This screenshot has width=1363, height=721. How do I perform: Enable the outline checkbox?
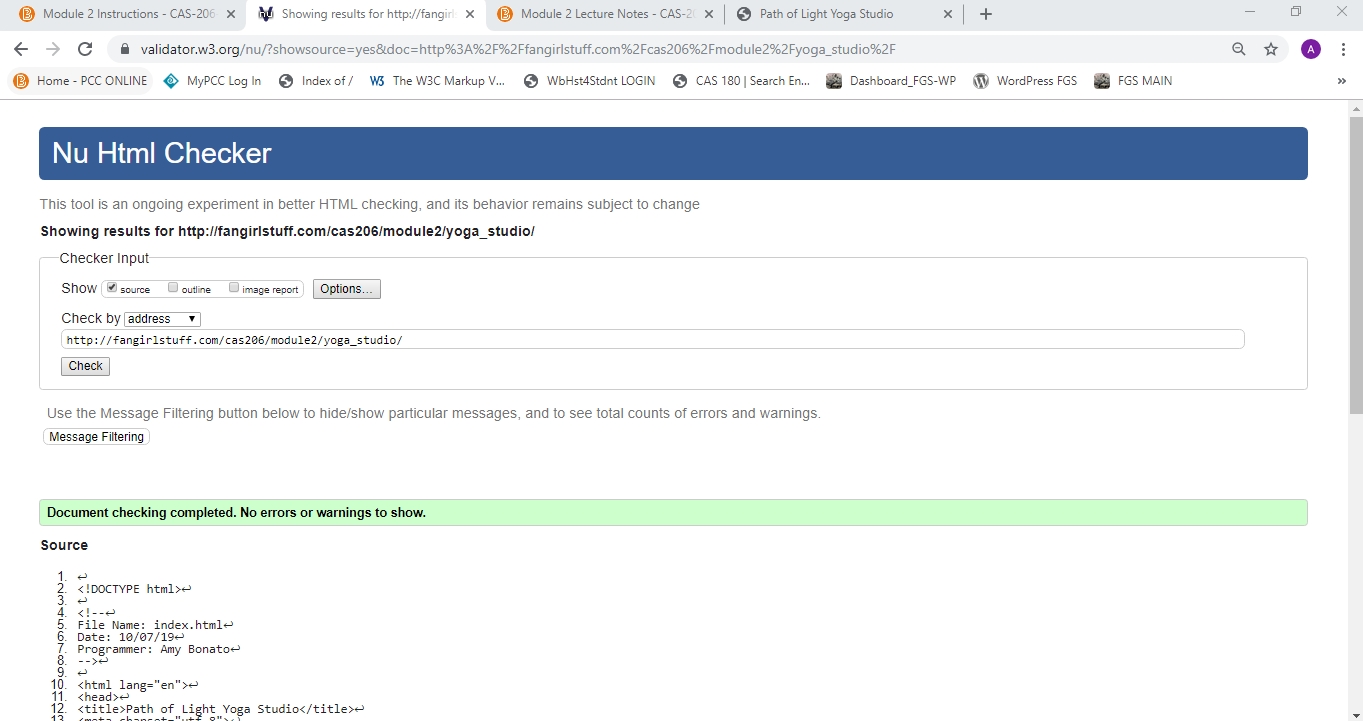click(173, 288)
